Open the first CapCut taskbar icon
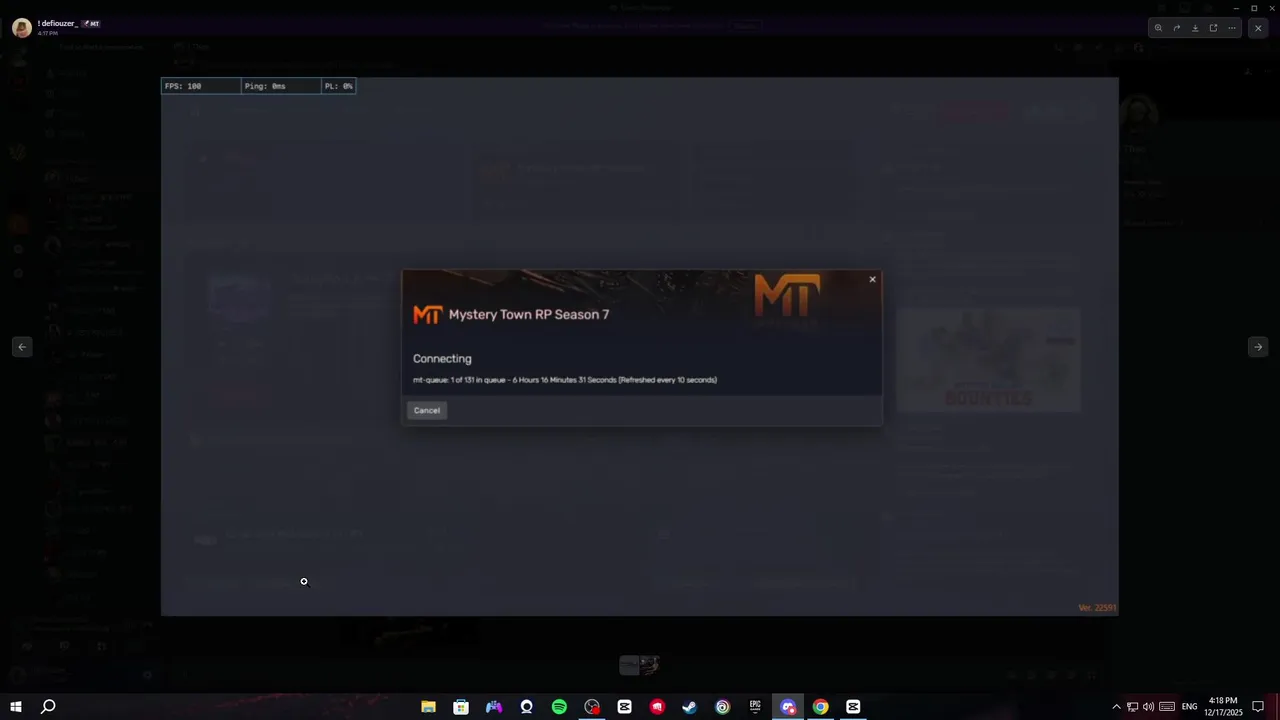 (x=625, y=707)
